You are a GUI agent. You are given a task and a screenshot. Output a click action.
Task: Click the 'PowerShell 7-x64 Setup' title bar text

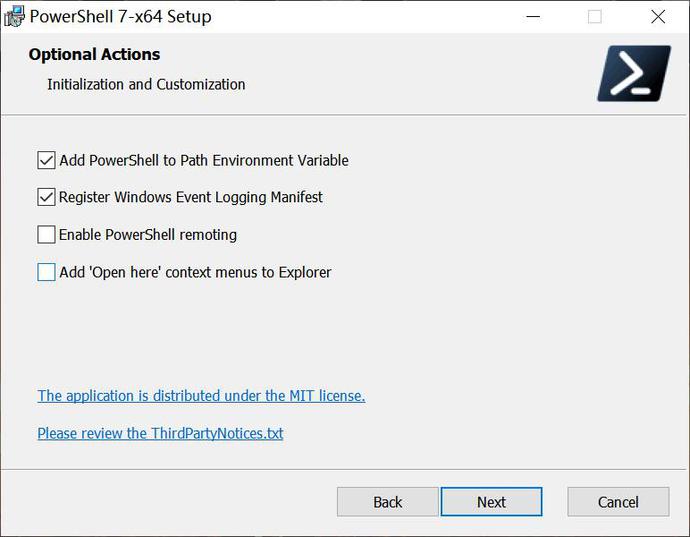pos(121,17)
